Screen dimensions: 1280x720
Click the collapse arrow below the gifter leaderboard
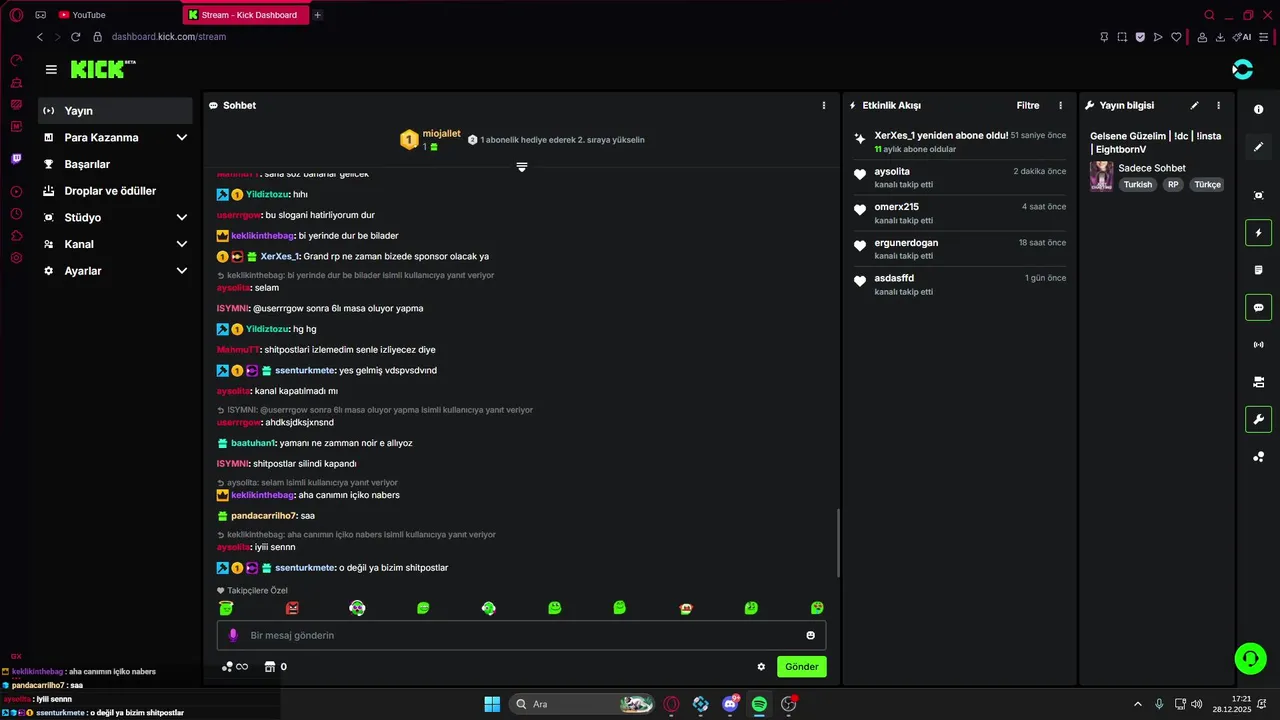[521, 167]
